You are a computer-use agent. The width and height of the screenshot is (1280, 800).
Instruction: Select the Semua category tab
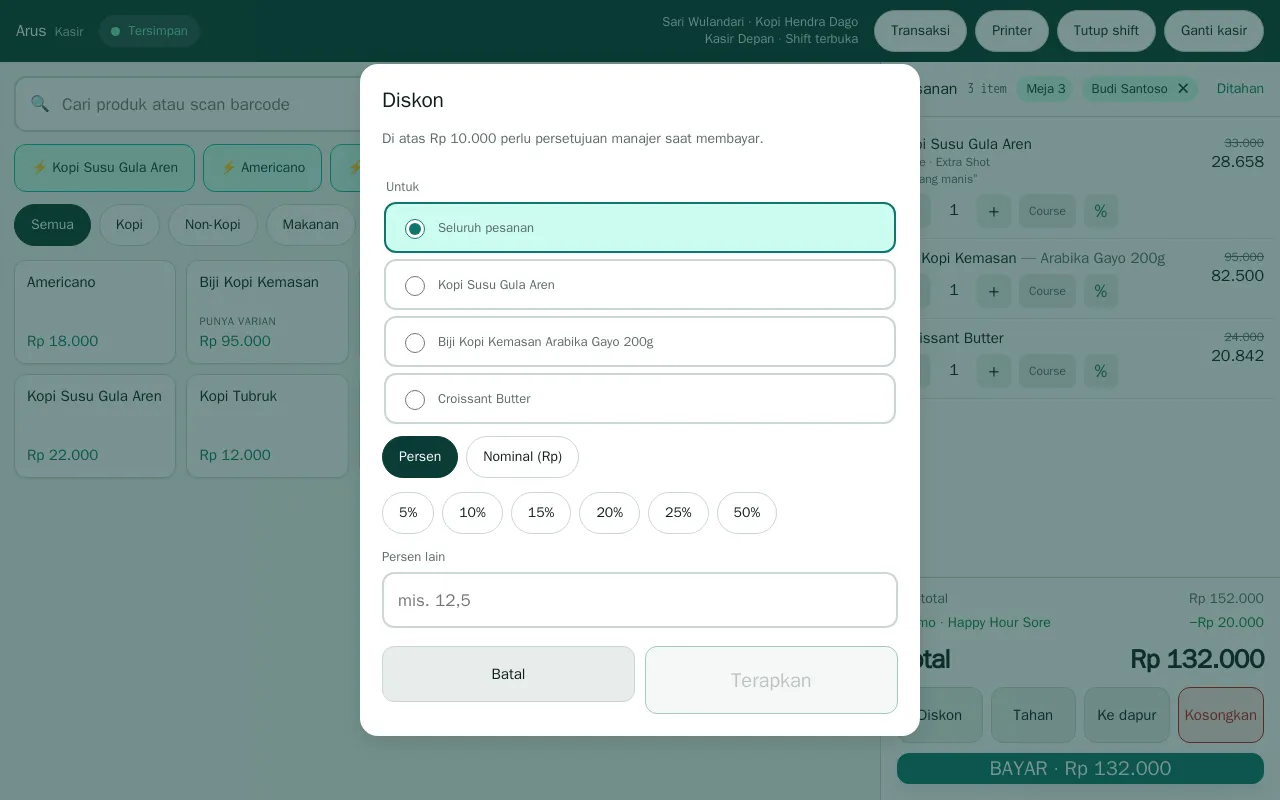52,225
